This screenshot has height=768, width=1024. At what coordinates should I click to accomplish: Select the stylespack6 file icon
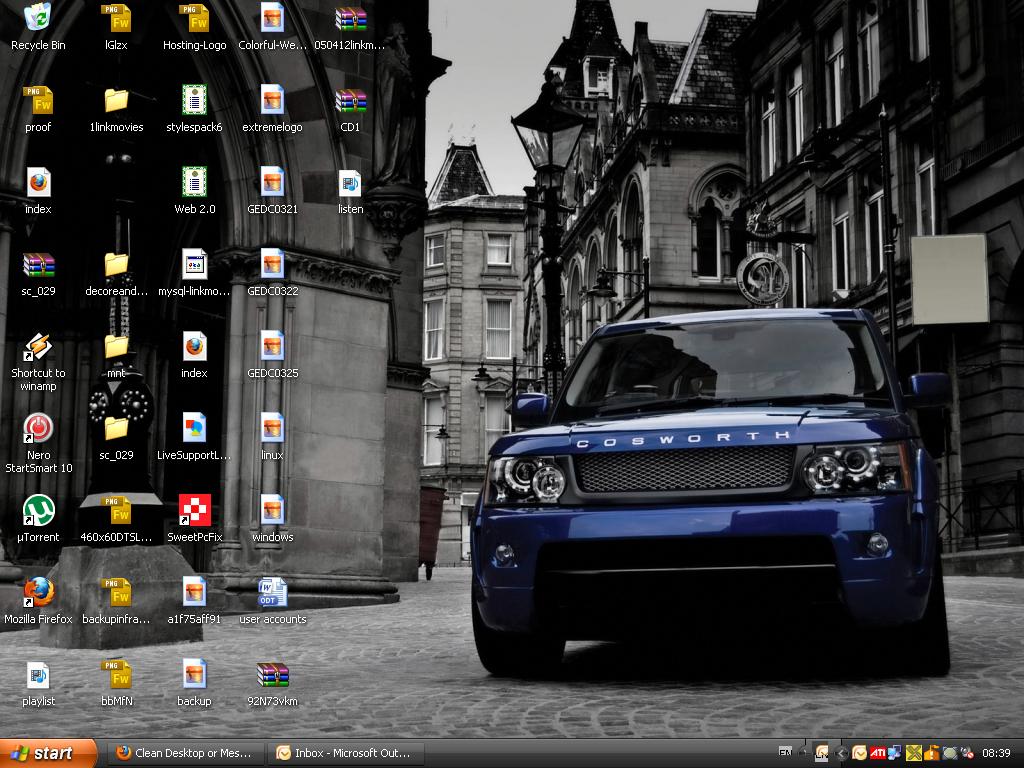(194, 100)
